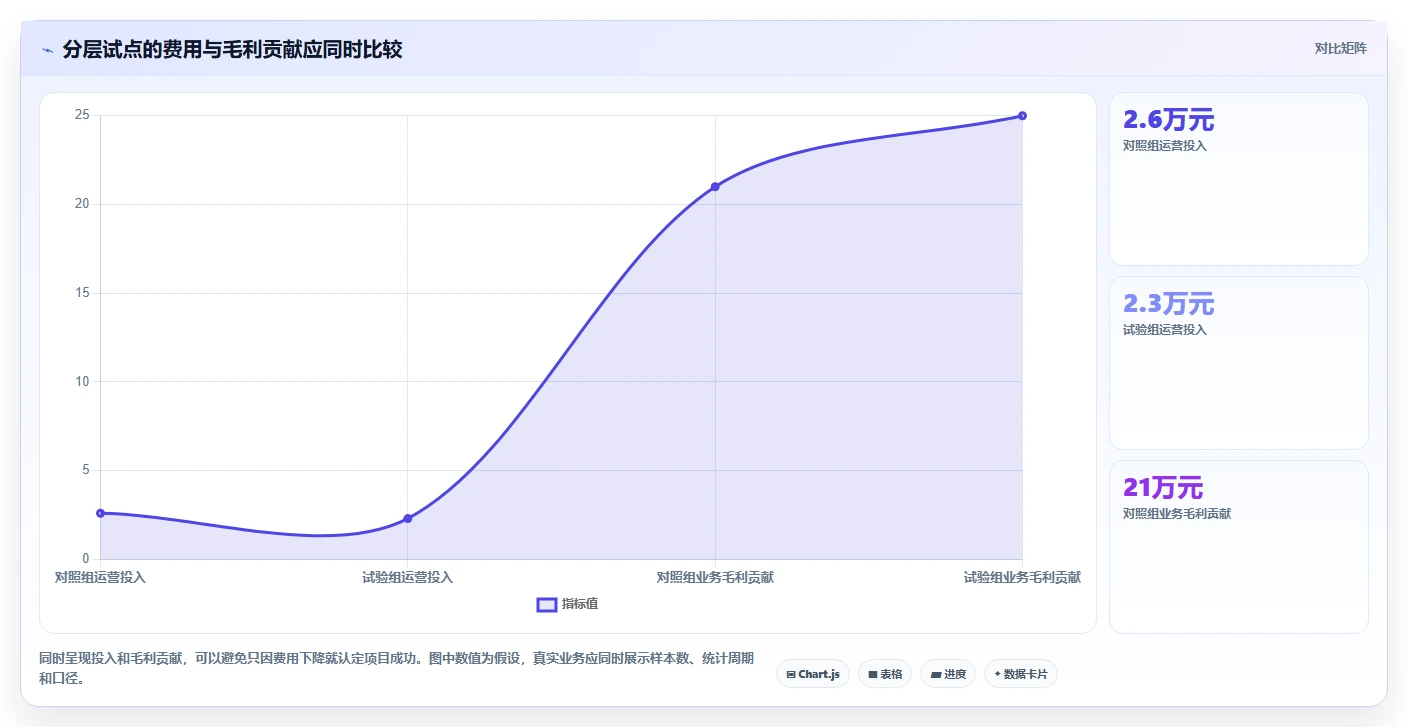Click the title 分层试点的费用与毛利贡献应同时比较
The width and height of the screenshot is (1408, 727).
coord(232,50)
